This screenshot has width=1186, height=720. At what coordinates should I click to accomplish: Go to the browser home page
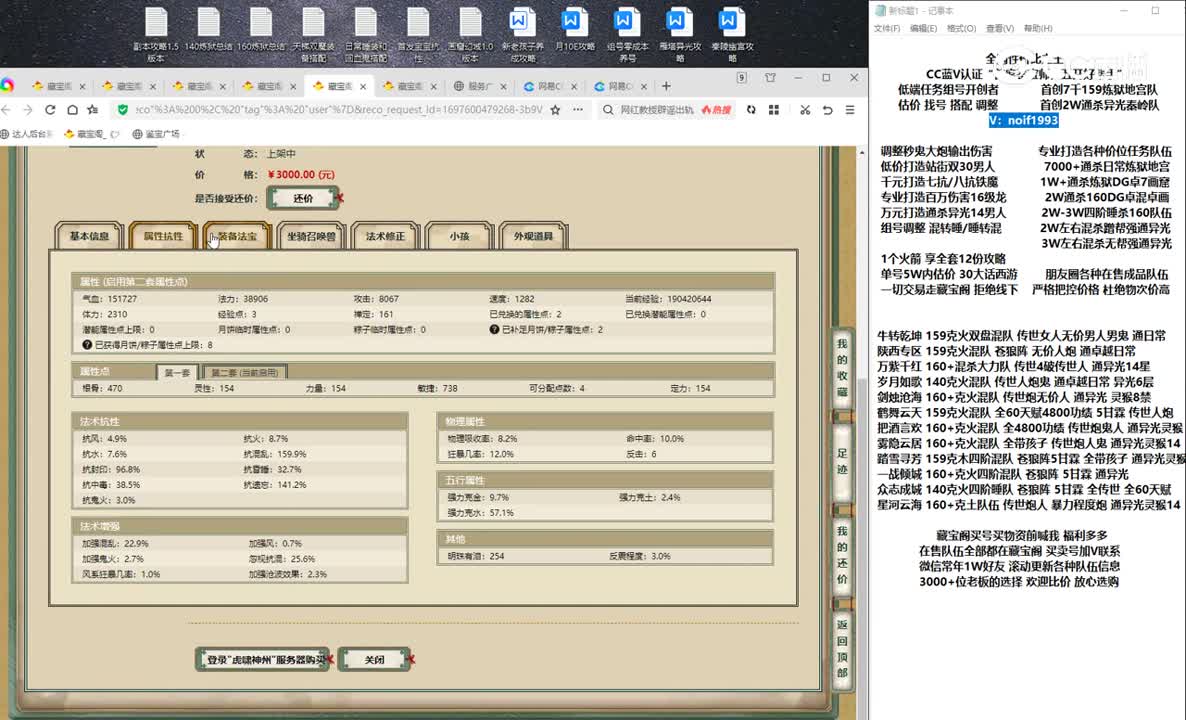(x=72, y=110)
